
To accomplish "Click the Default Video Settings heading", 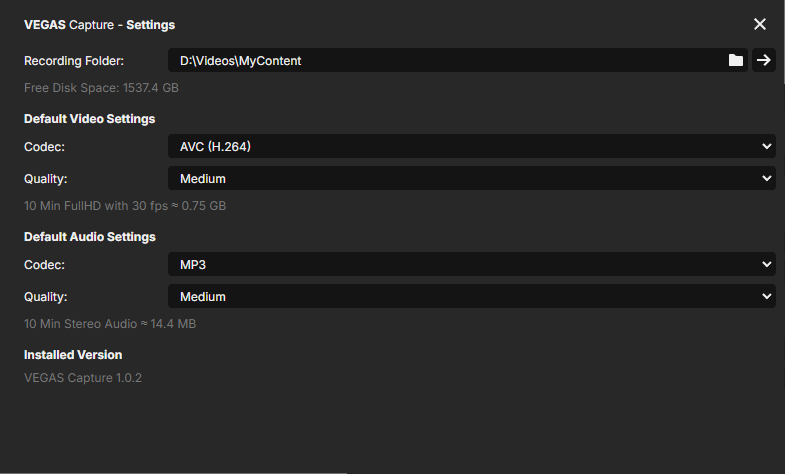I will pyautogui.click(x=89, y=119).
